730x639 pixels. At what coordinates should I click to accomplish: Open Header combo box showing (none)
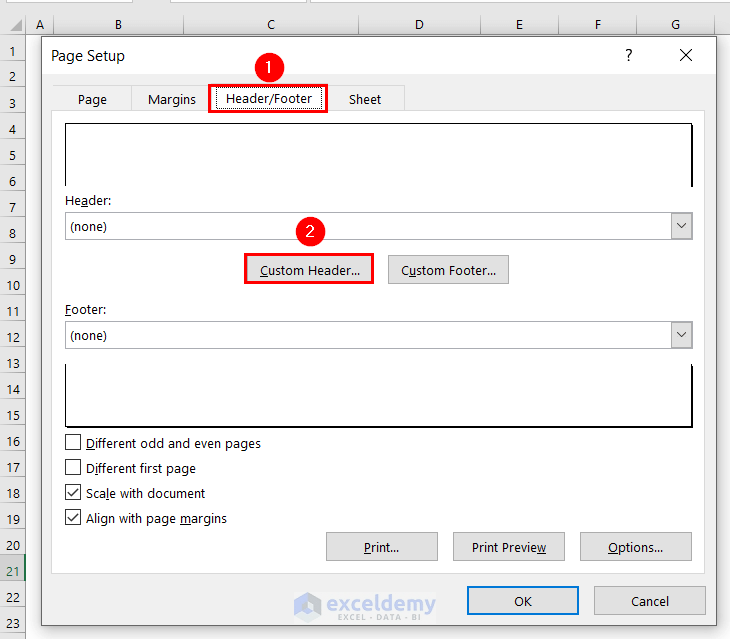pyautogui.click(x=379, y=226)
